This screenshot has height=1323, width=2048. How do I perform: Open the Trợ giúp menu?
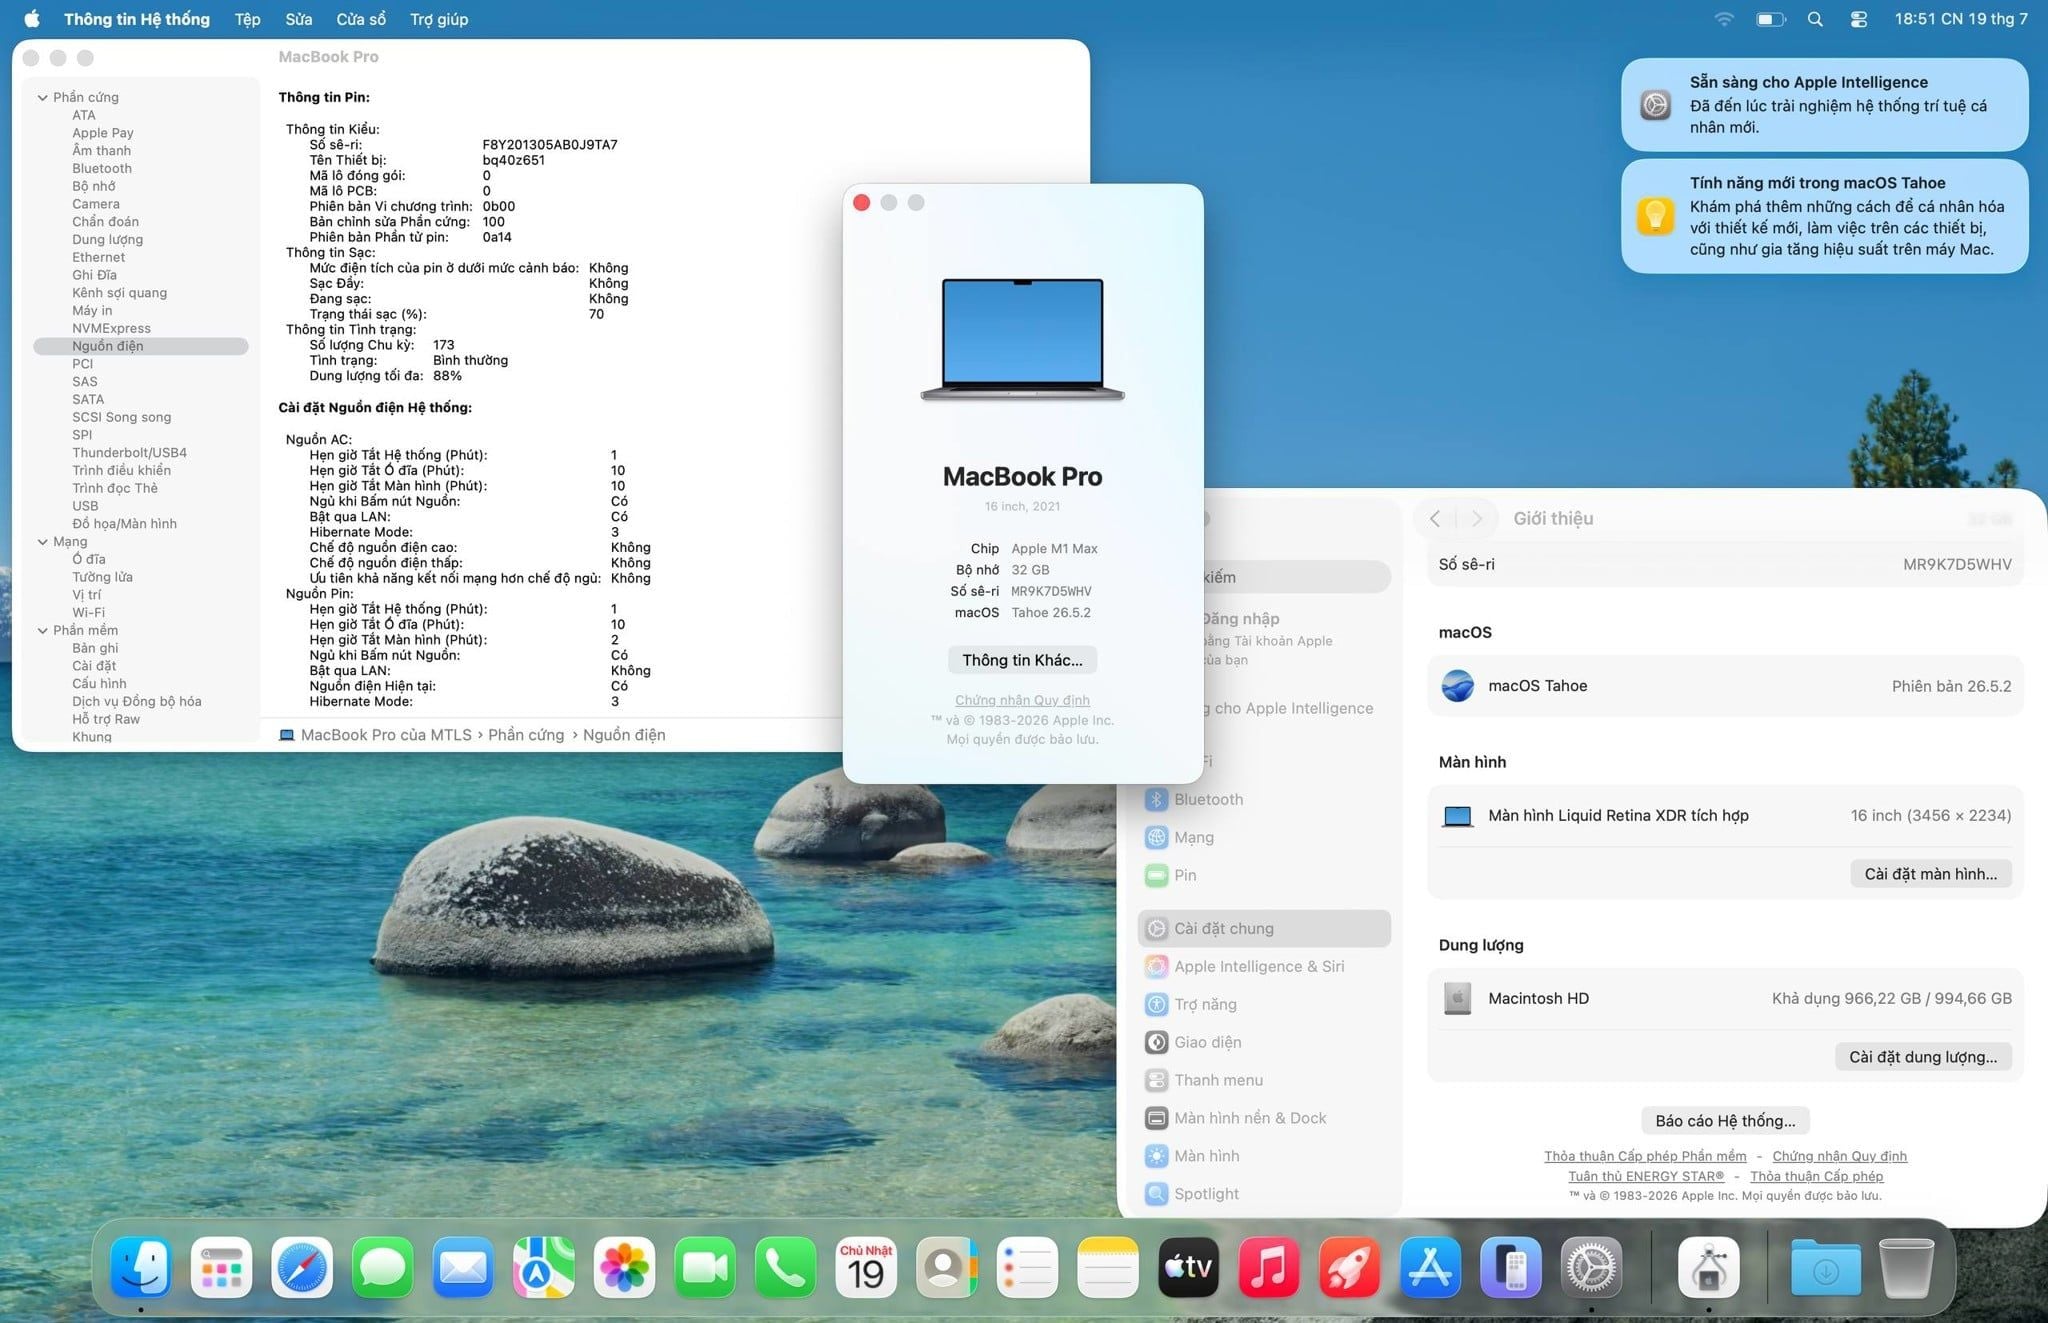[x=439, y=19]
